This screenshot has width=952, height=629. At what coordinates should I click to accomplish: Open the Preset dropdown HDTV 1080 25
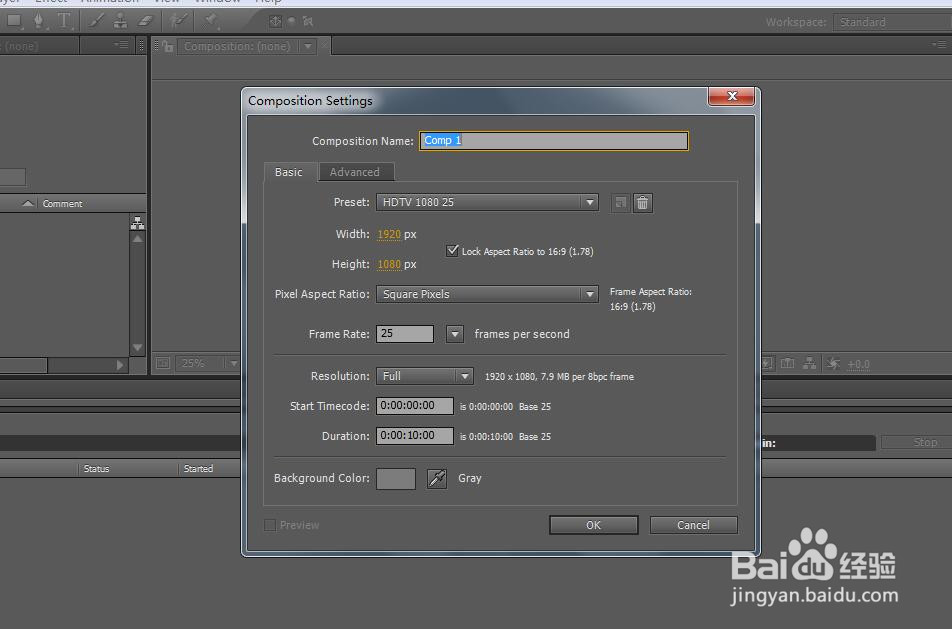487,202
